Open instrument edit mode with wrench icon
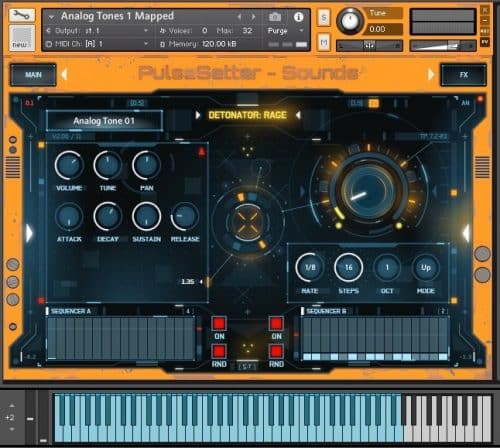500x448 pixels. click(21, 15)
